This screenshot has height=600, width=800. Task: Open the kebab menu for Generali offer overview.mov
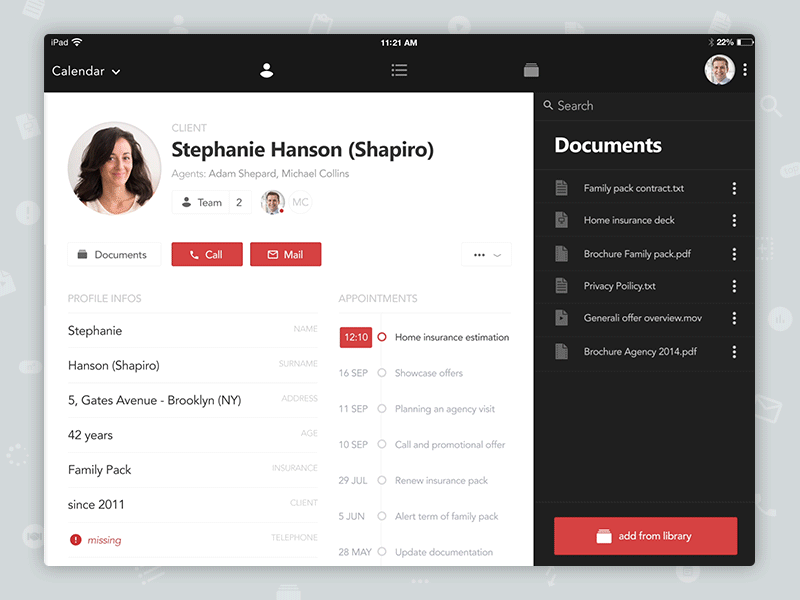(734, 318)
